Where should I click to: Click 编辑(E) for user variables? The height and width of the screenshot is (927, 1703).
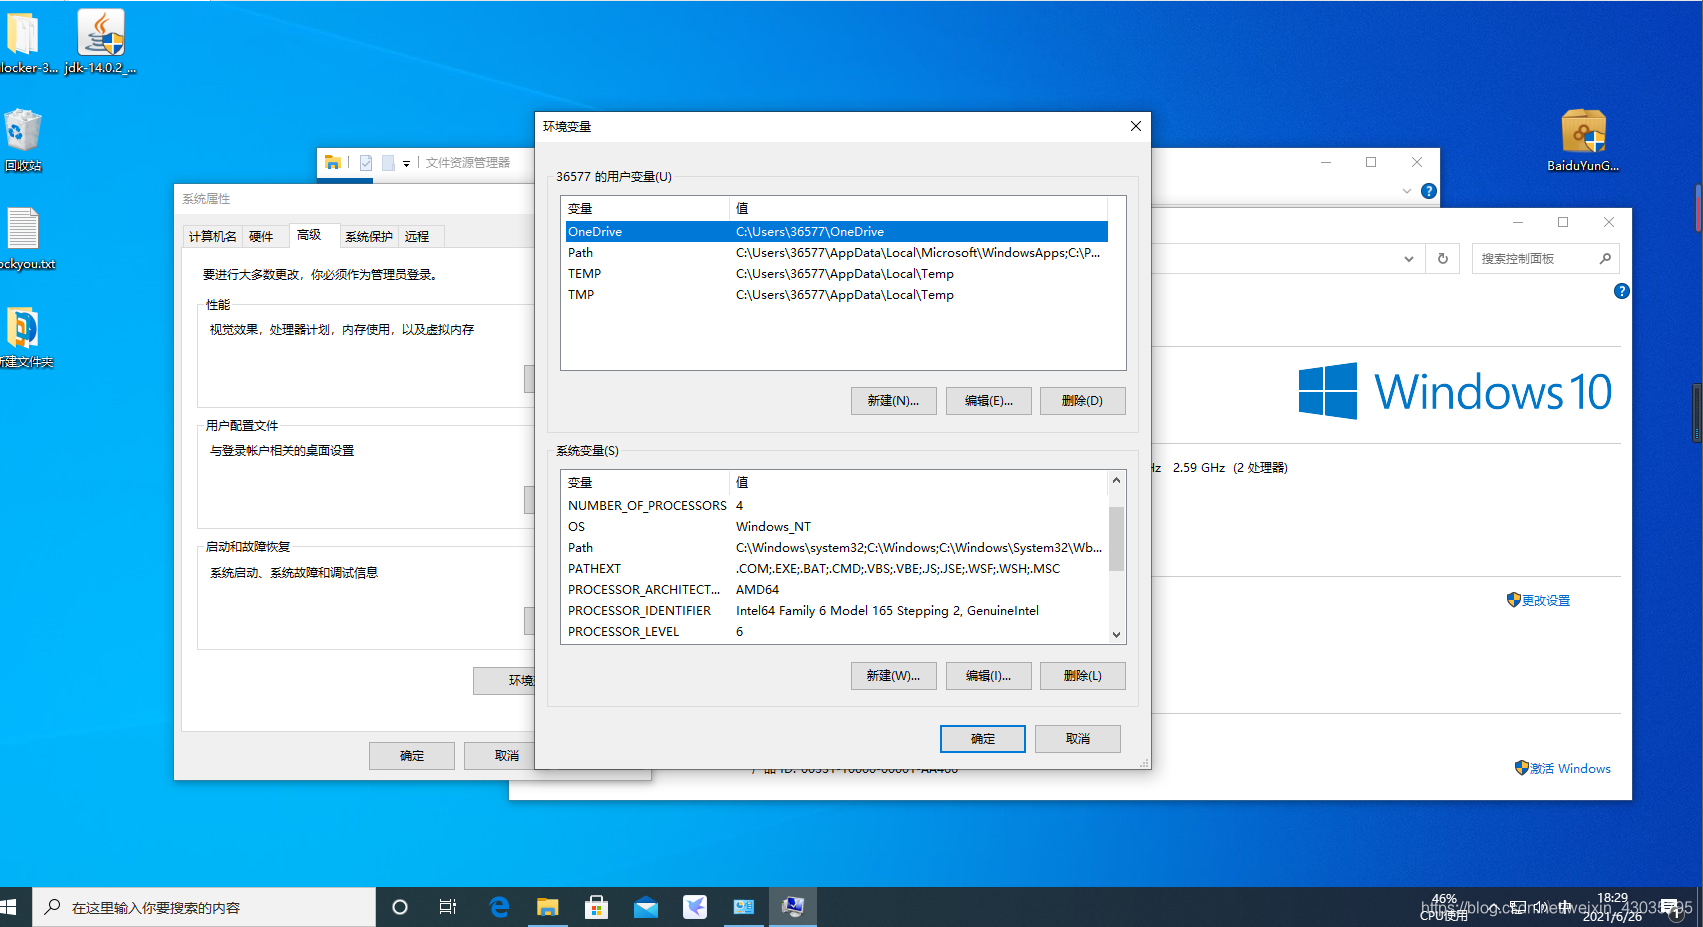[988, 400]
